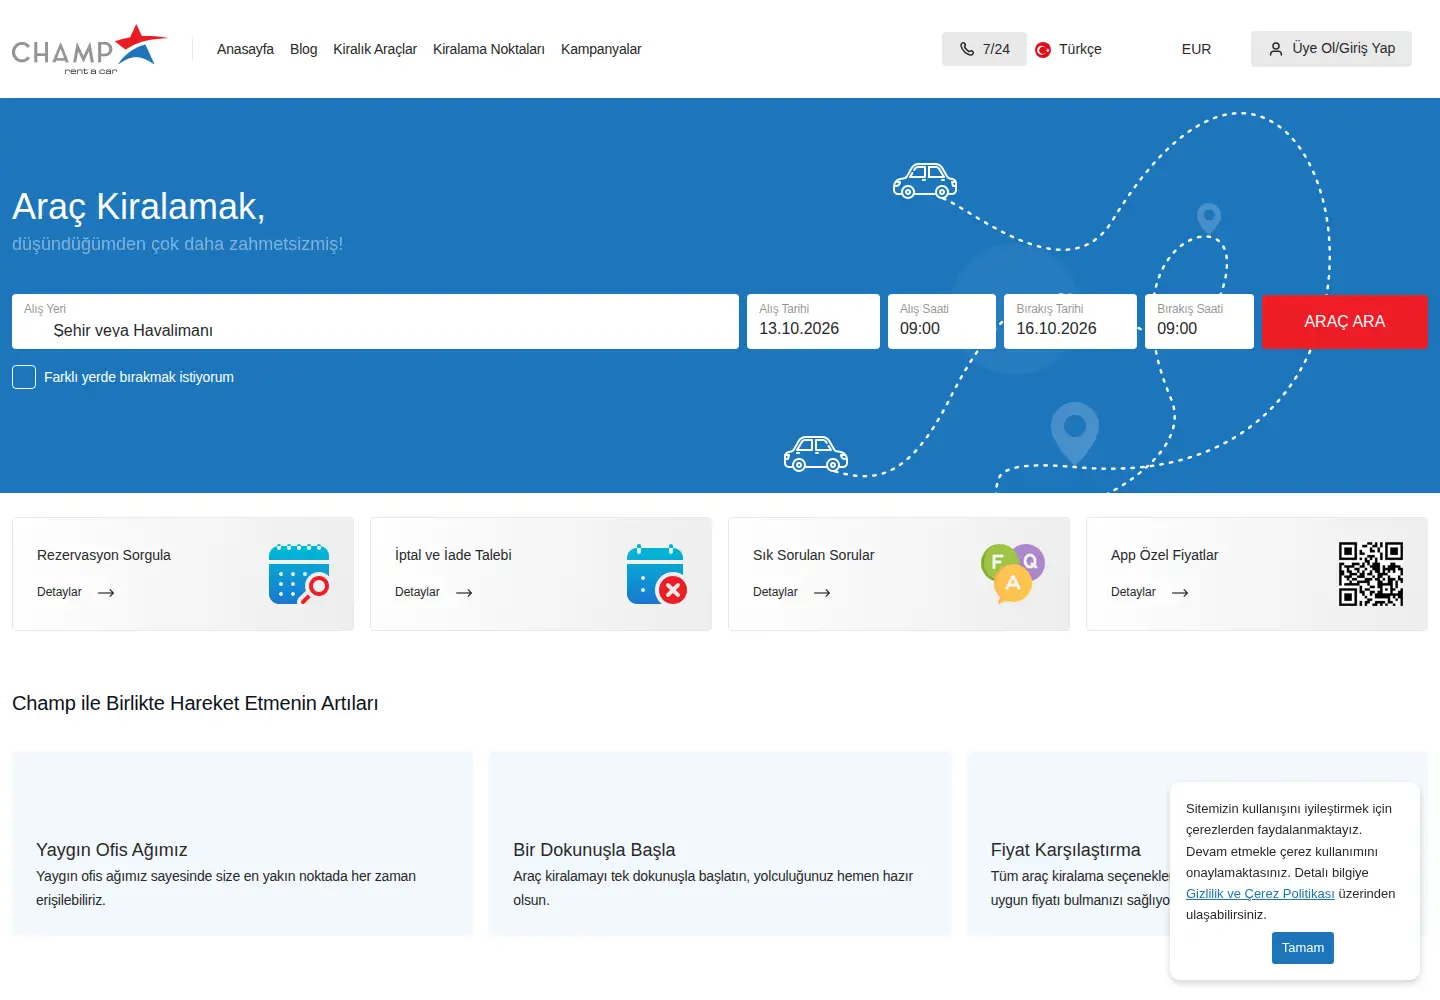Open Kiralama Noktaları menu item
Image resolution: width=1440 pixels, height=1000 pixels.
[x=489, y=49]
